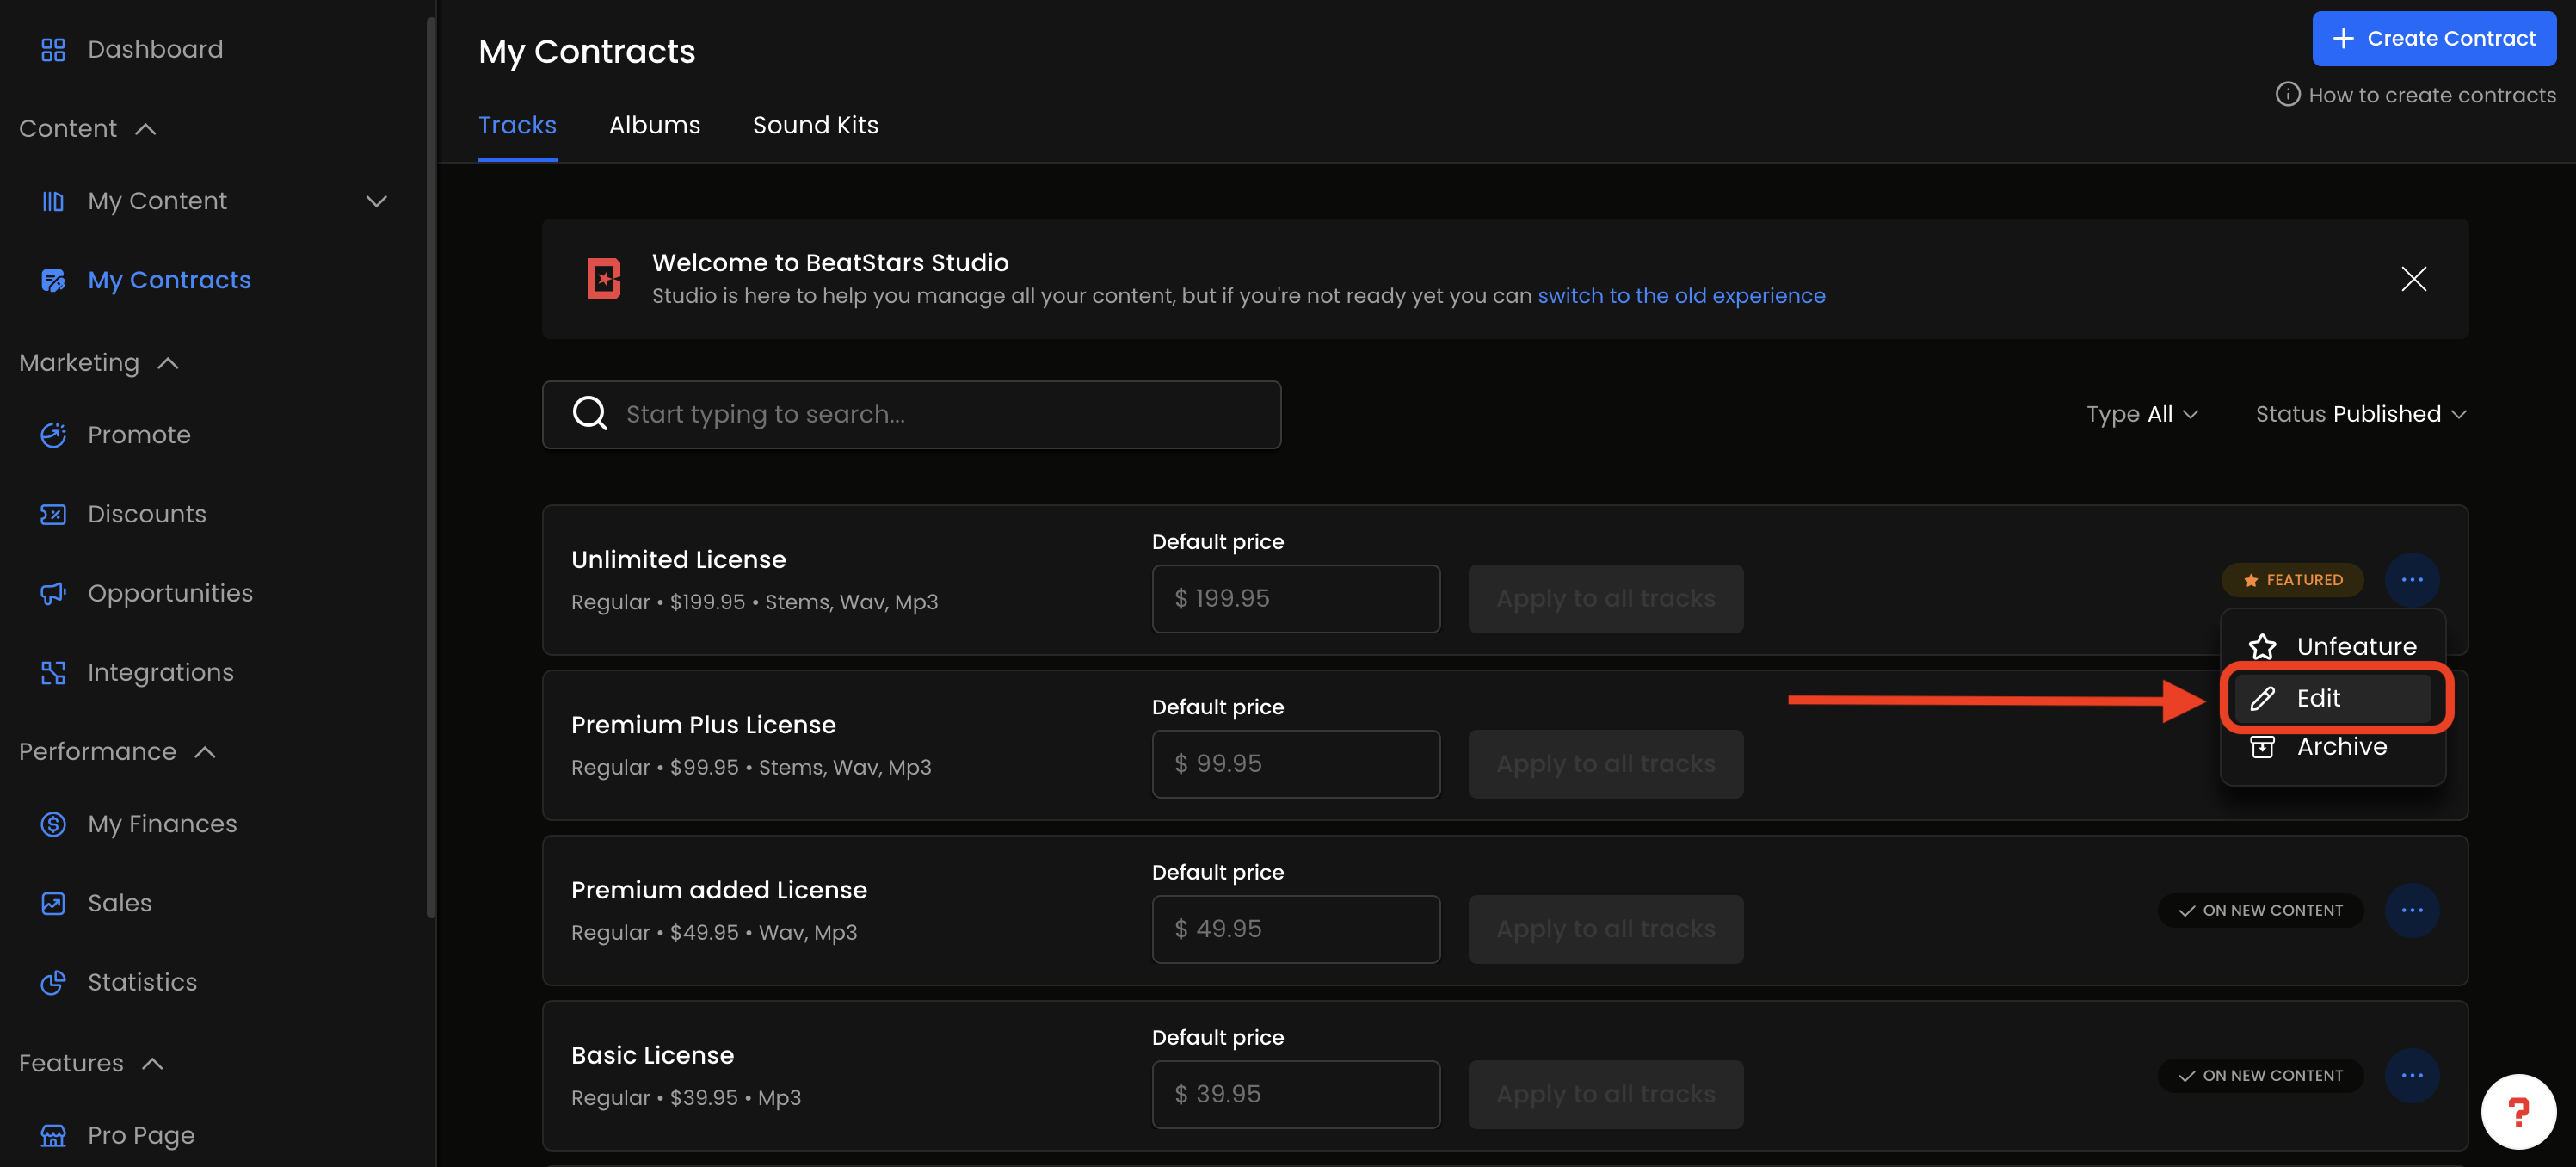
Task: Click the Statistics pie chart icon
Action: (53, 982)
